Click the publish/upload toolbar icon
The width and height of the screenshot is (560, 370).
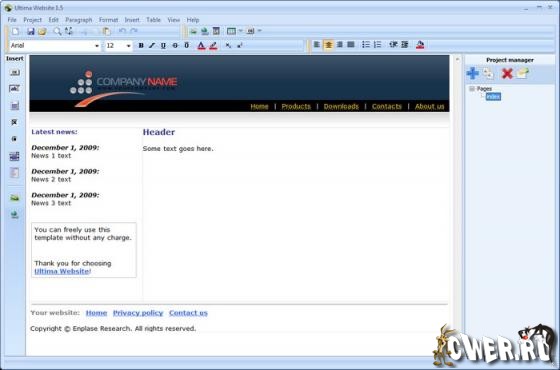tap(205, 31)
